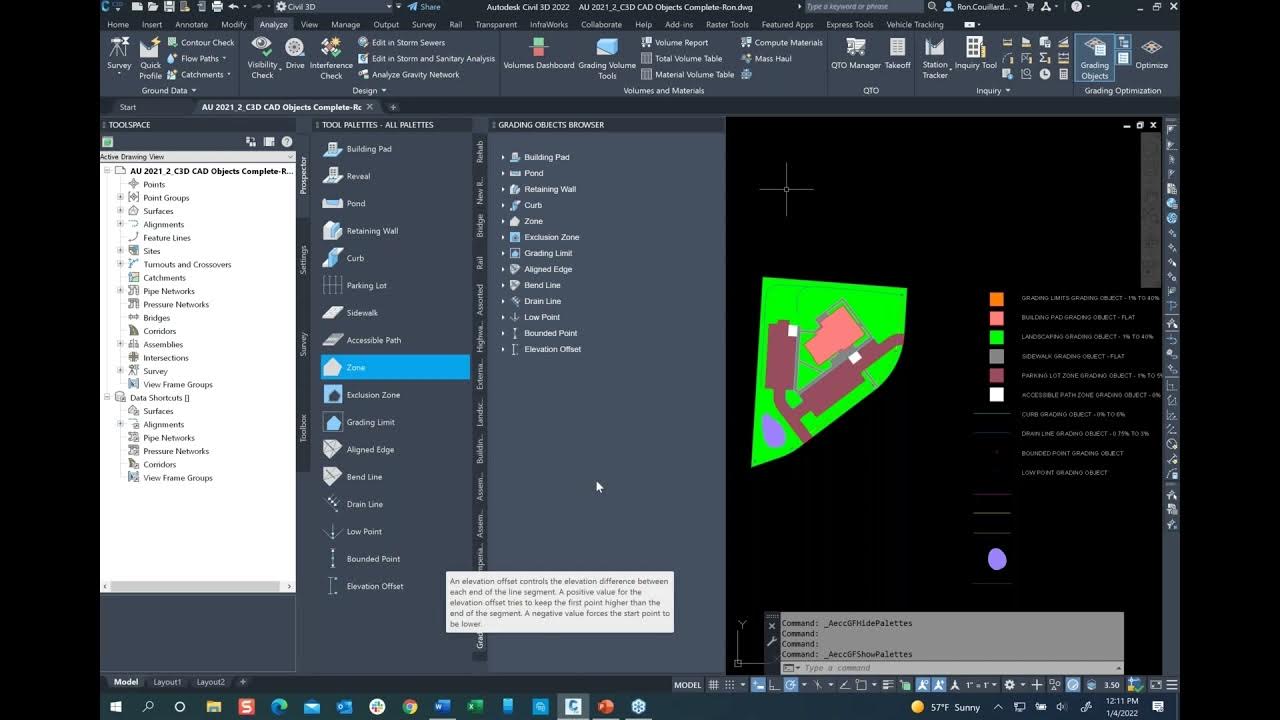Switch to Layout1 tab
The width and height of the screenshot is (1280, 720).
[x=167, y=682]
